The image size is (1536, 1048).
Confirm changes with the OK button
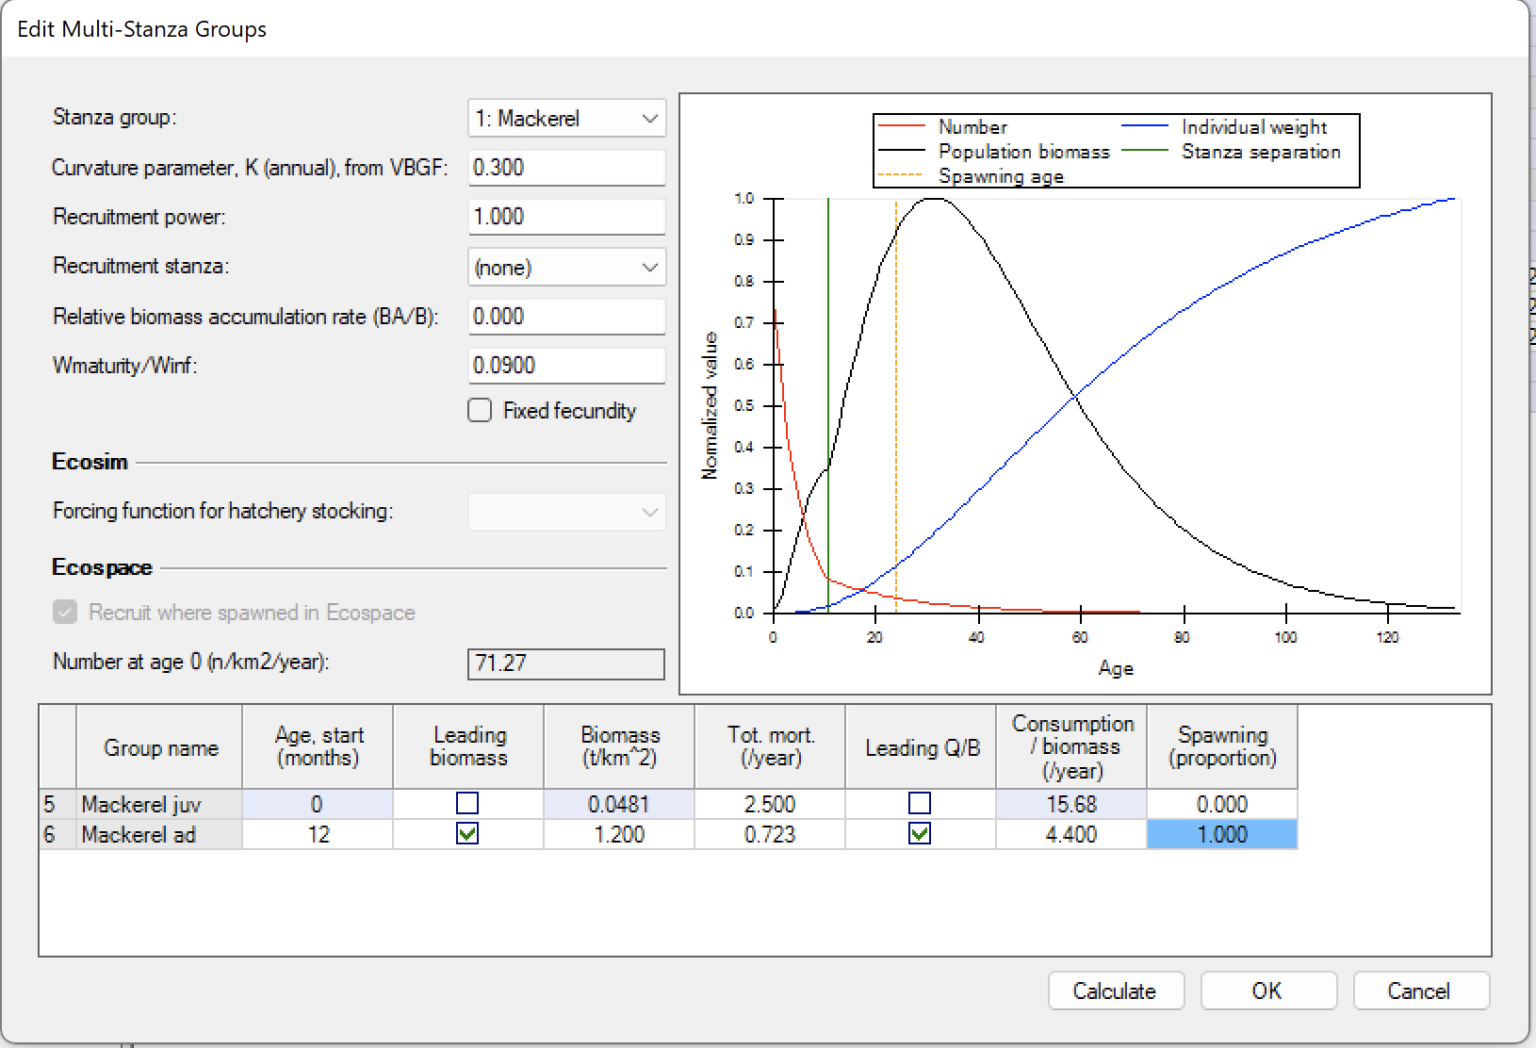coord(1268,991)
